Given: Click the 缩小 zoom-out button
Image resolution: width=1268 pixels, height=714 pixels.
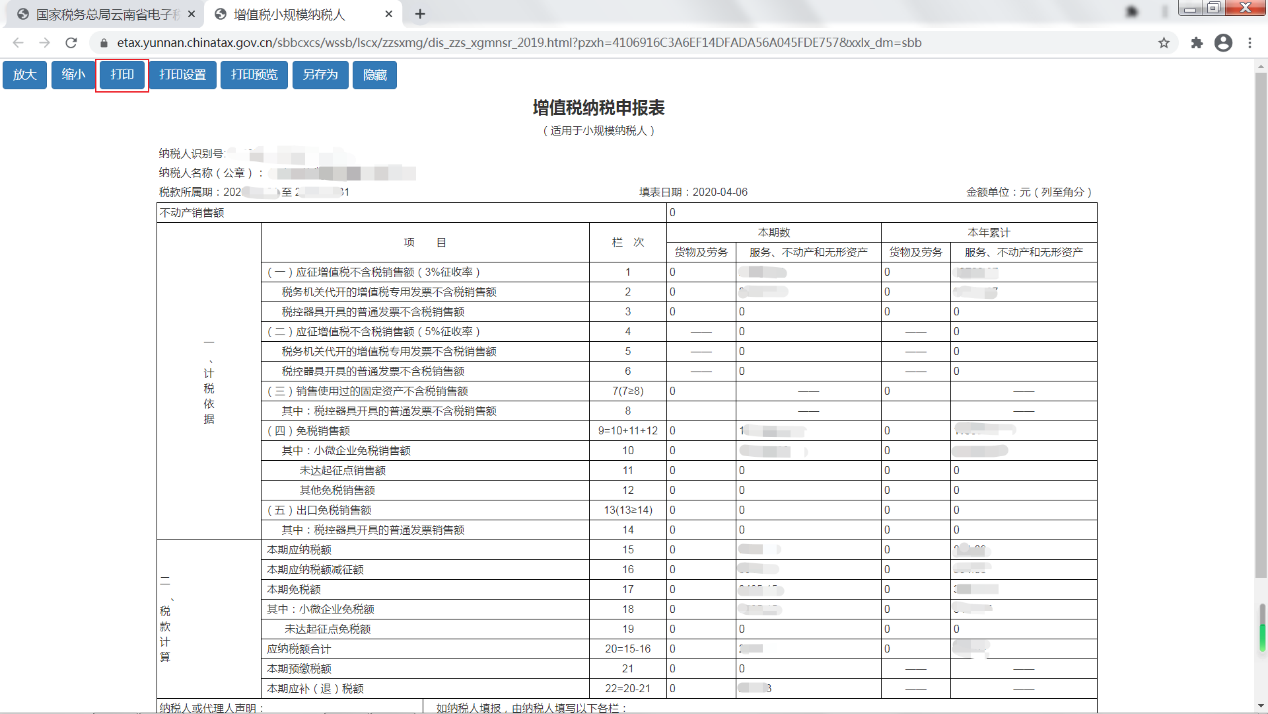Looking at the screenshot, I should point(73,75).
